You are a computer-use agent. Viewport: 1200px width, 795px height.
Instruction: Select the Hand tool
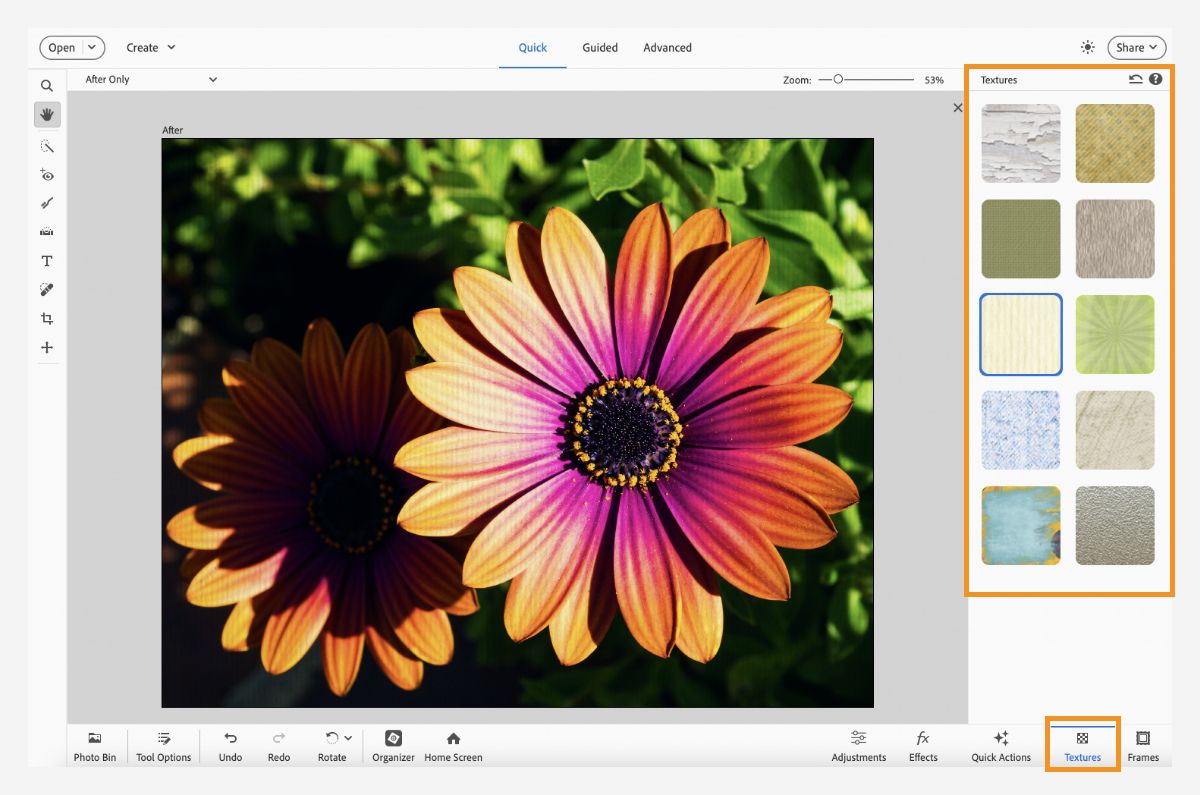point(46,114)
